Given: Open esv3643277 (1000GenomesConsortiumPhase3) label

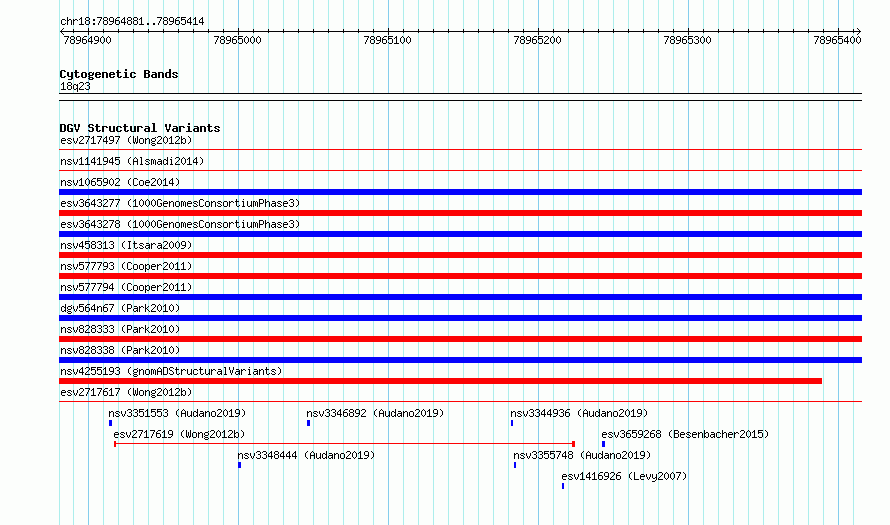Looking at the screenshot, I should click(x=180, y=203).
